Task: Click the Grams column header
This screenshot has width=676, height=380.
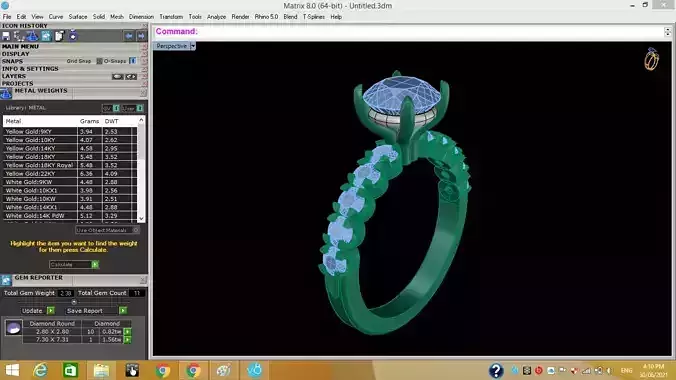Action: (89, 121)
